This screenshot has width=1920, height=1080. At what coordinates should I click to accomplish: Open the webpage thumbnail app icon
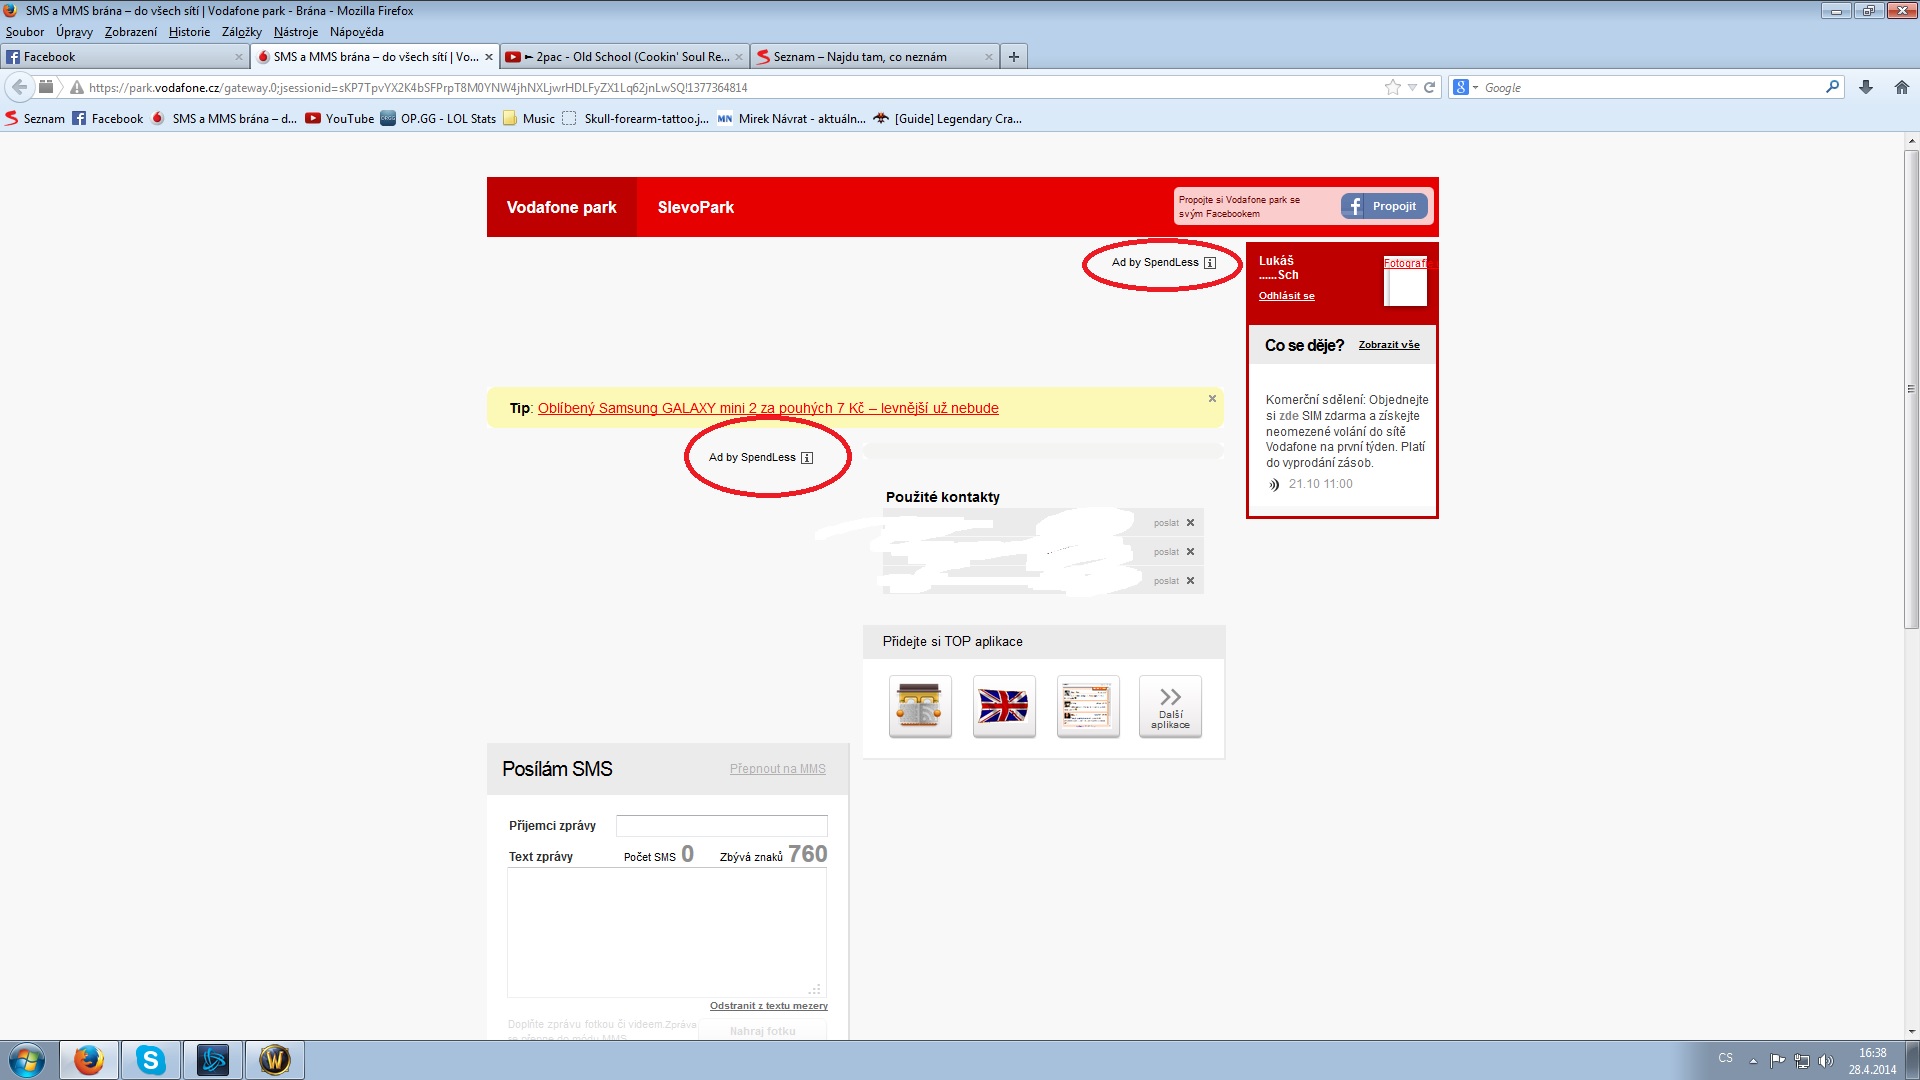(x=1088, y=706)
